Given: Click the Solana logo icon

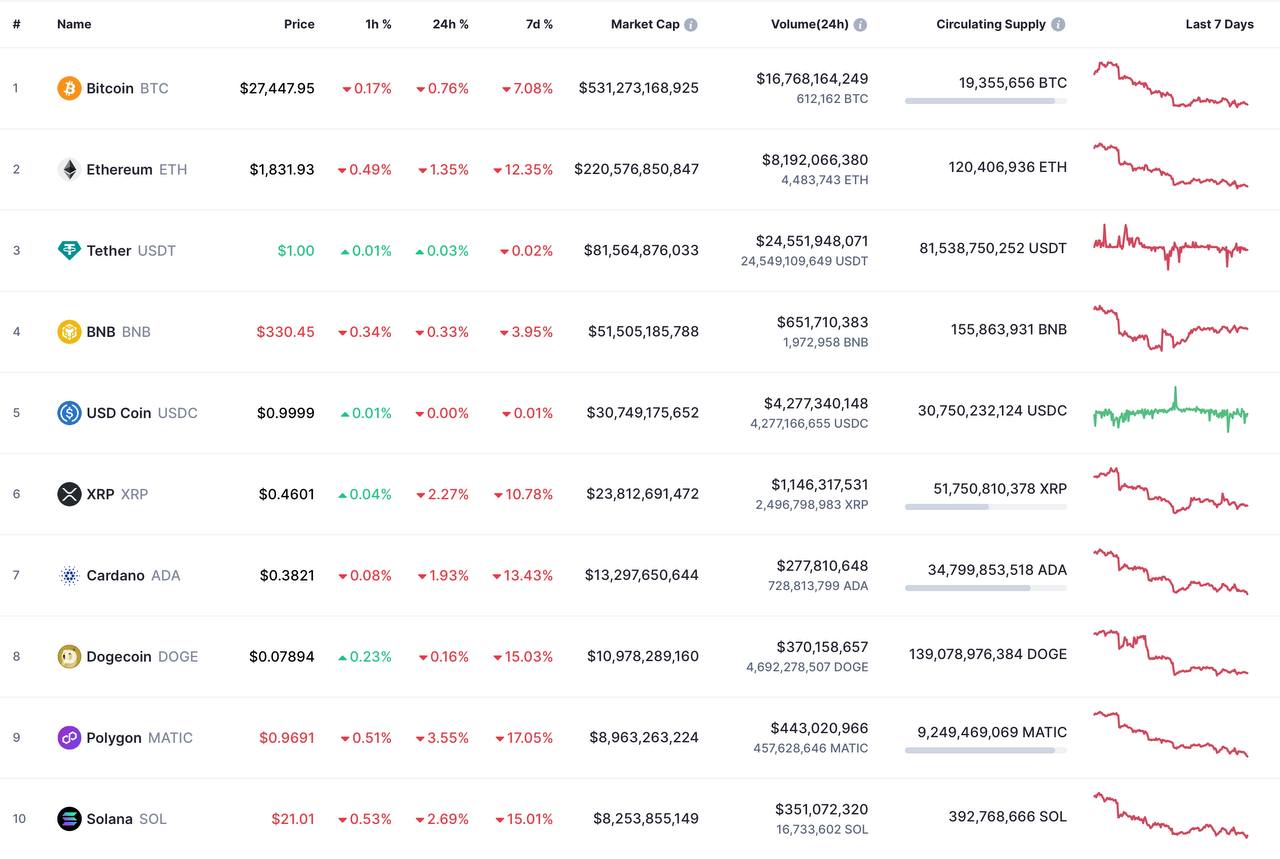Looking at the screenshot, I should pyautogui.click(x=69, y=819).
